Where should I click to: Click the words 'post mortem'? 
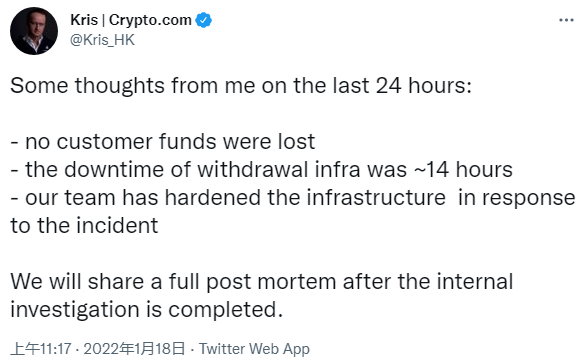(x=271, y=283)
